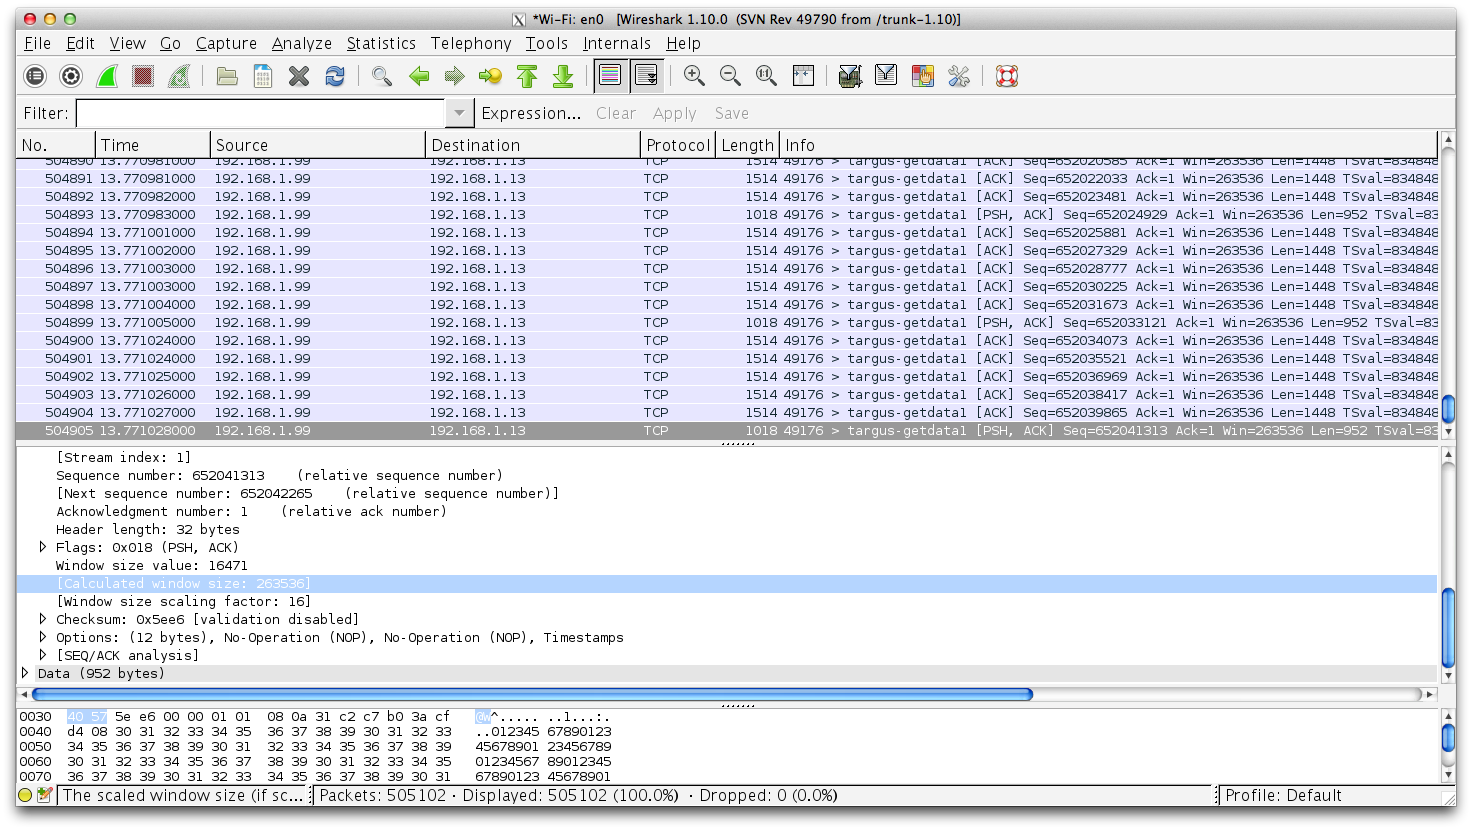The height and width of the screenshot is (830, 1472).
Task: Select packet number 504899 row
Action: pyautogui.click(x=727, y=322)
